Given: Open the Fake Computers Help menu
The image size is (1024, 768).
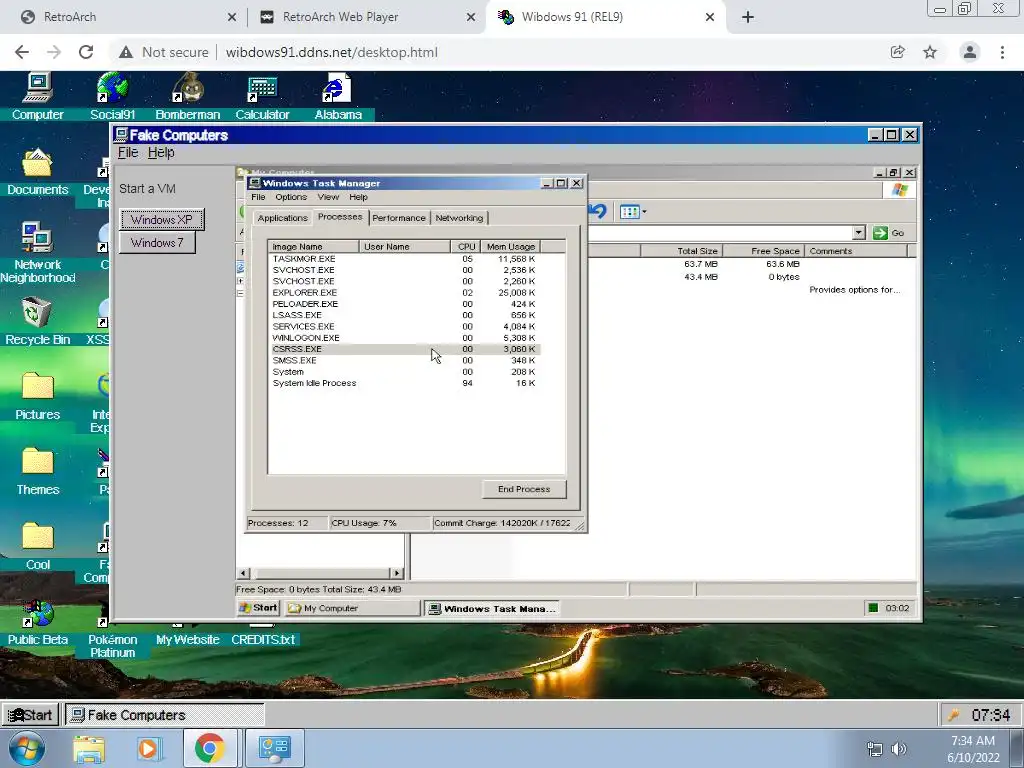Looking at the screenshot, I should (x=161, y=152).
